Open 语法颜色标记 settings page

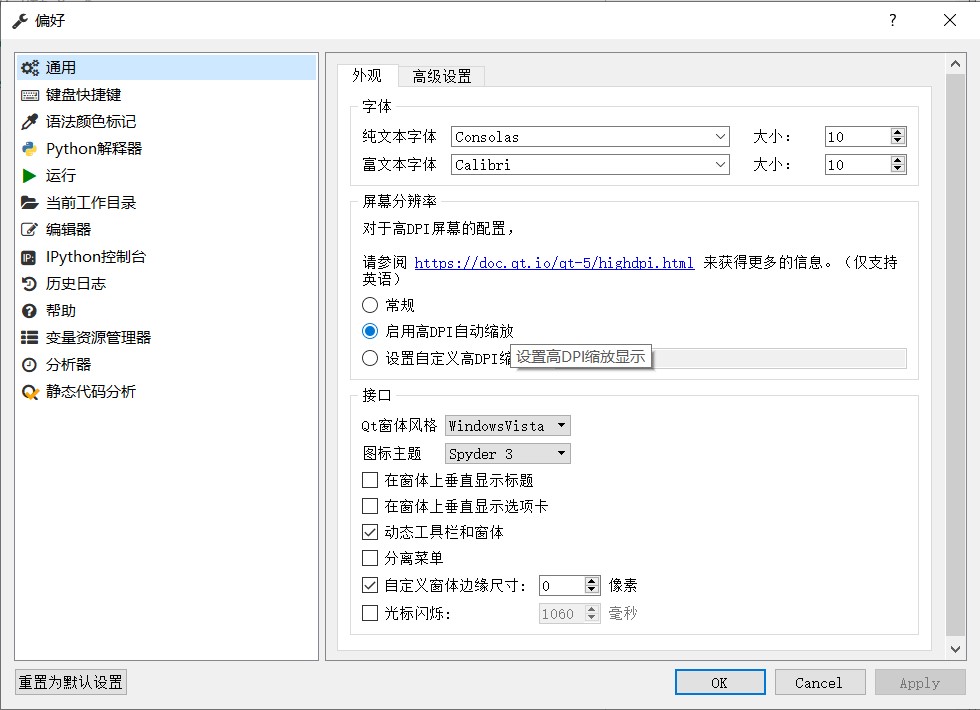click(166, 122)
